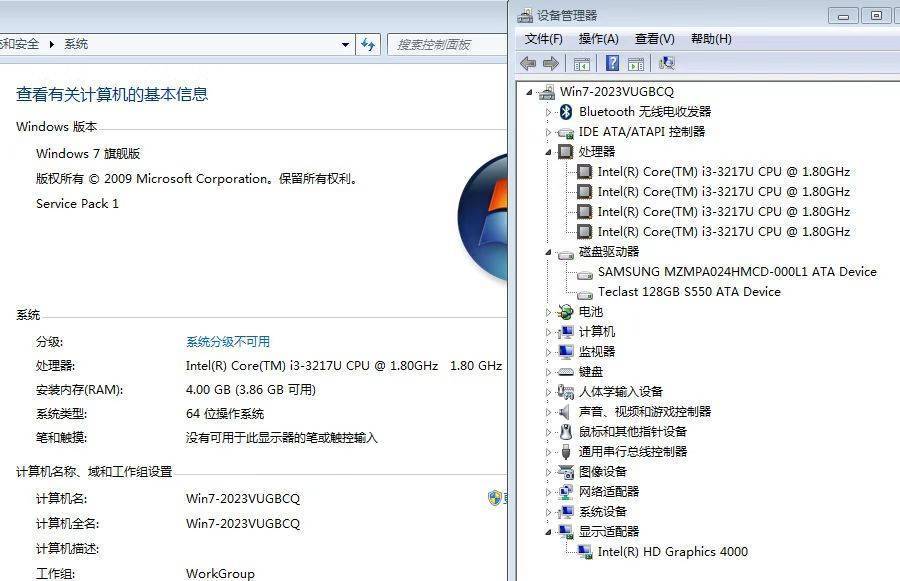Screen dimensions: 900x581
Task: Select the SAMSUNG MZMPA024HMCD-000L1 ATA Device label
Action: 737,272
